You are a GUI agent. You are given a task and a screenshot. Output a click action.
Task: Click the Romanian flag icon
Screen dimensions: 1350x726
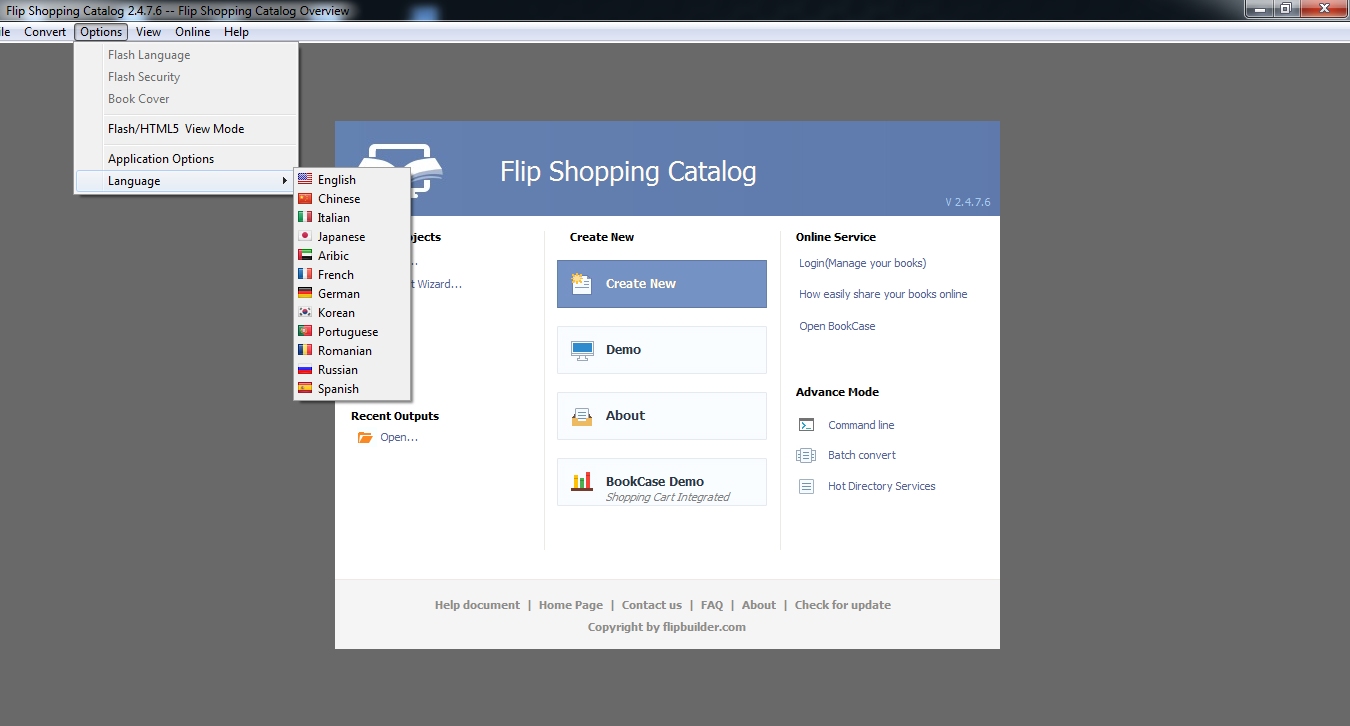[305, 350]
